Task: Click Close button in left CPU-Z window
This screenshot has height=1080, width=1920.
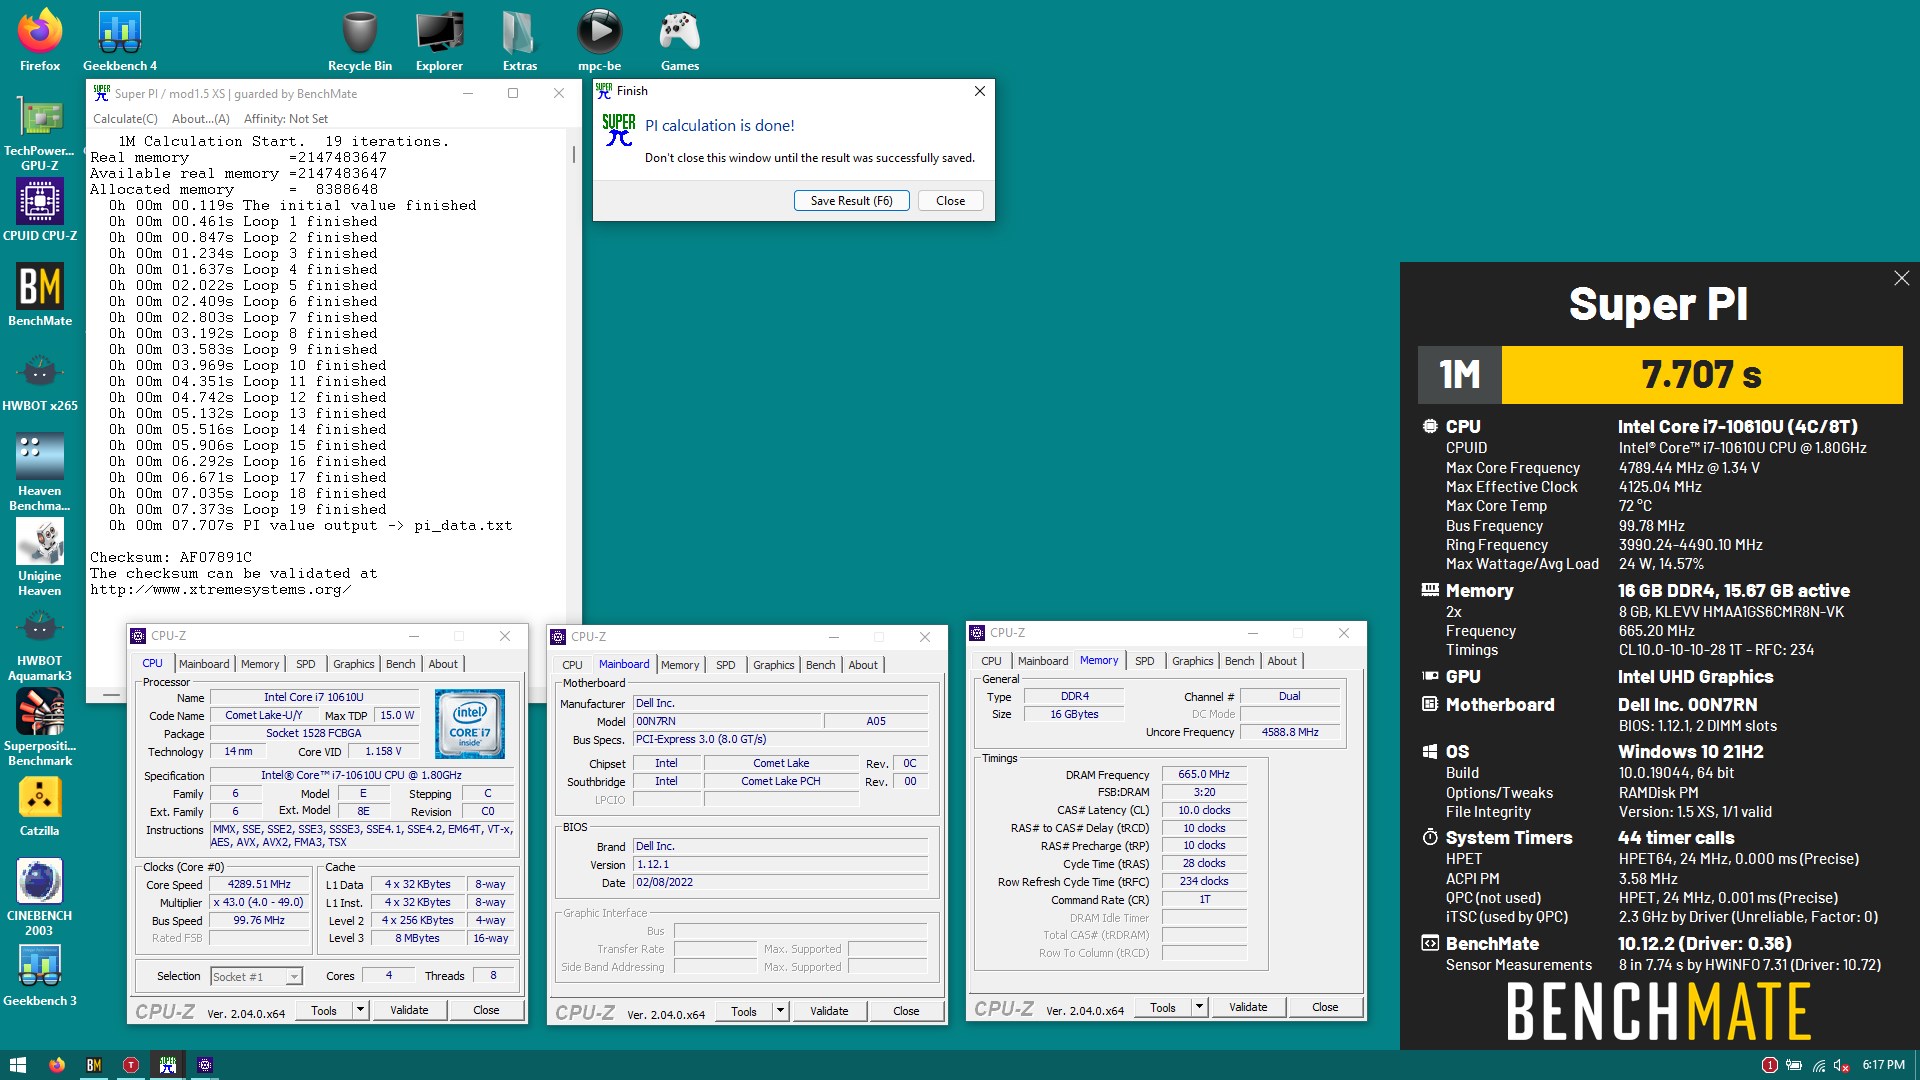Action: pyautogui.click(x=486, y=1010)
